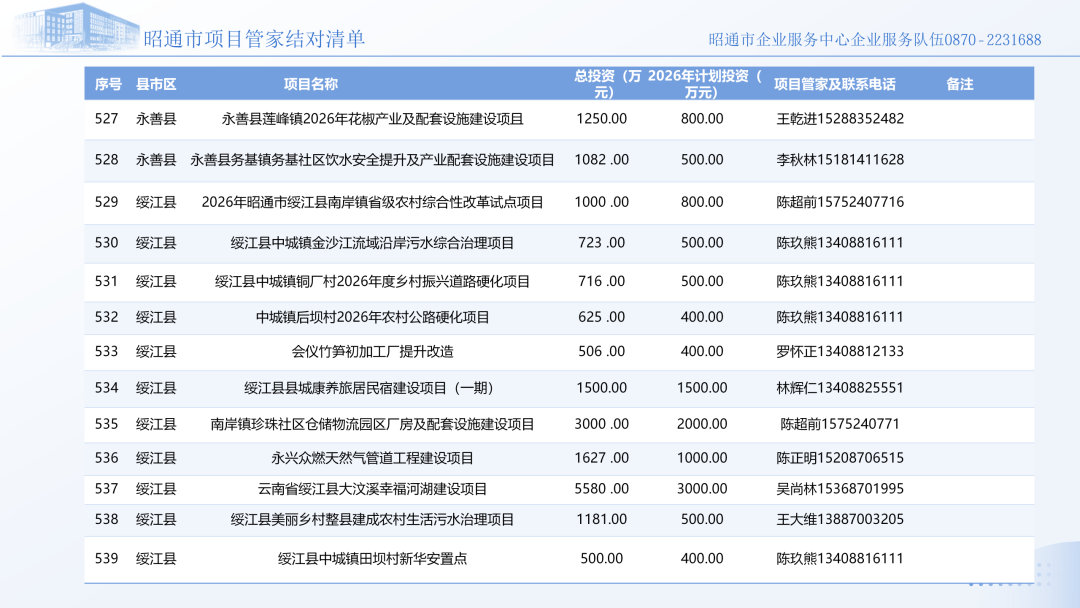Select row number 528
The height and width of the screenshot is (608, 1080).
click(107, 160)
